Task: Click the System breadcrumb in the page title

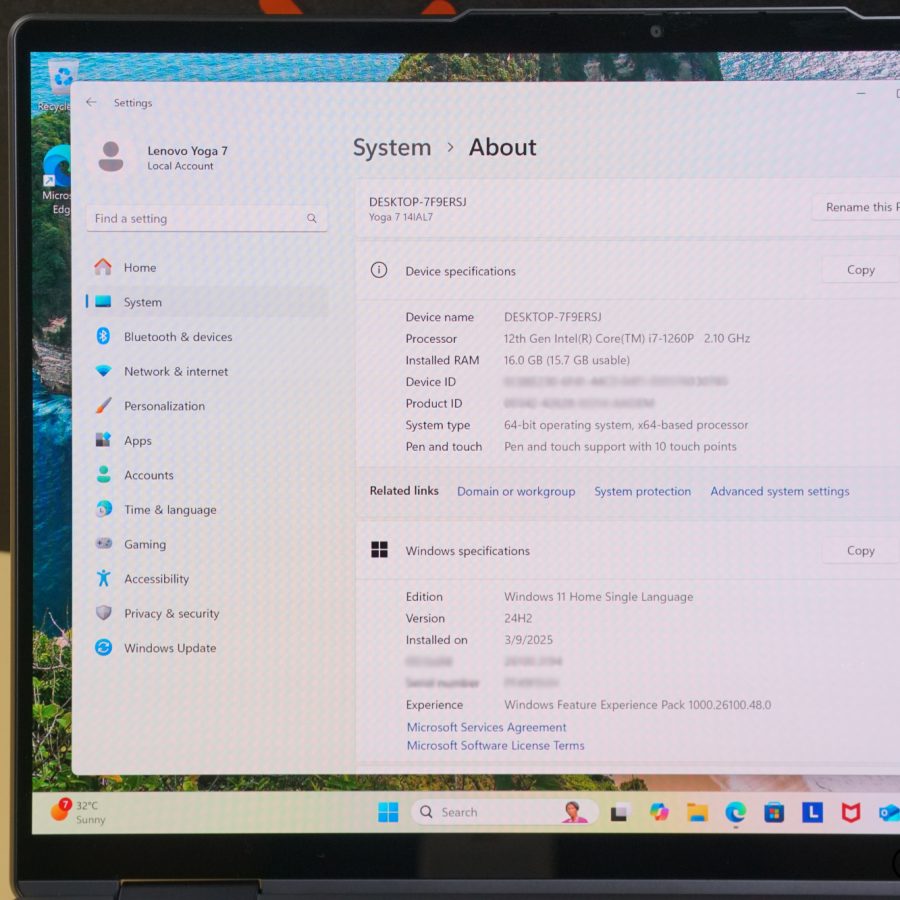Action: pyautogui.click(x=392, y=148)
